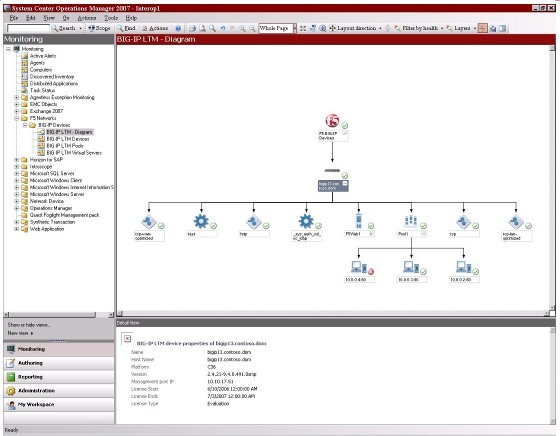Viewport: 560px width, 436px height.
Task: Click the tcp profile node icon
Action: (x=463, y=221)
